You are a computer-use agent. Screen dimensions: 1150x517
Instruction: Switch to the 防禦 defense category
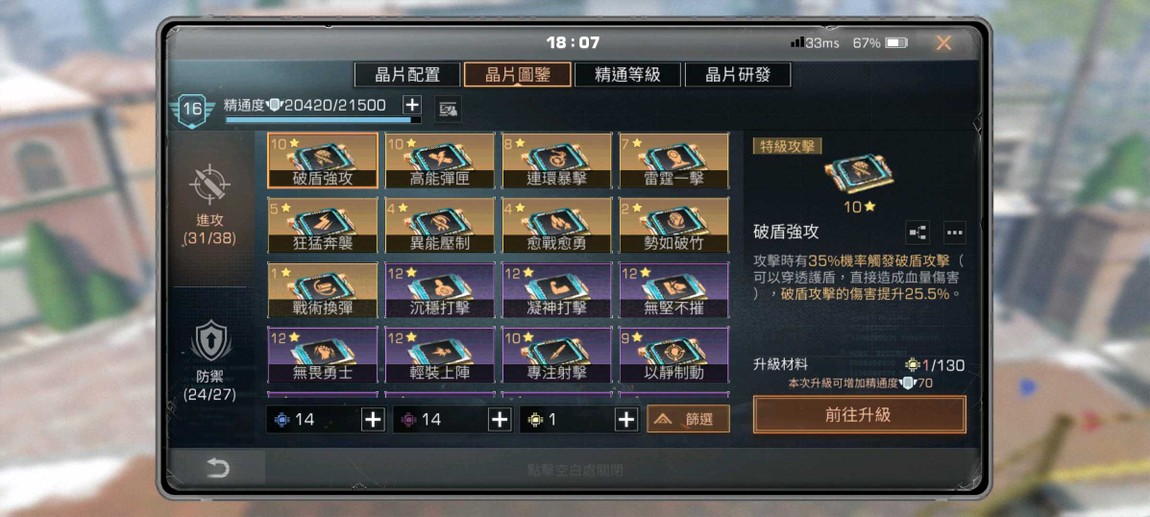[x=210, y=362]
